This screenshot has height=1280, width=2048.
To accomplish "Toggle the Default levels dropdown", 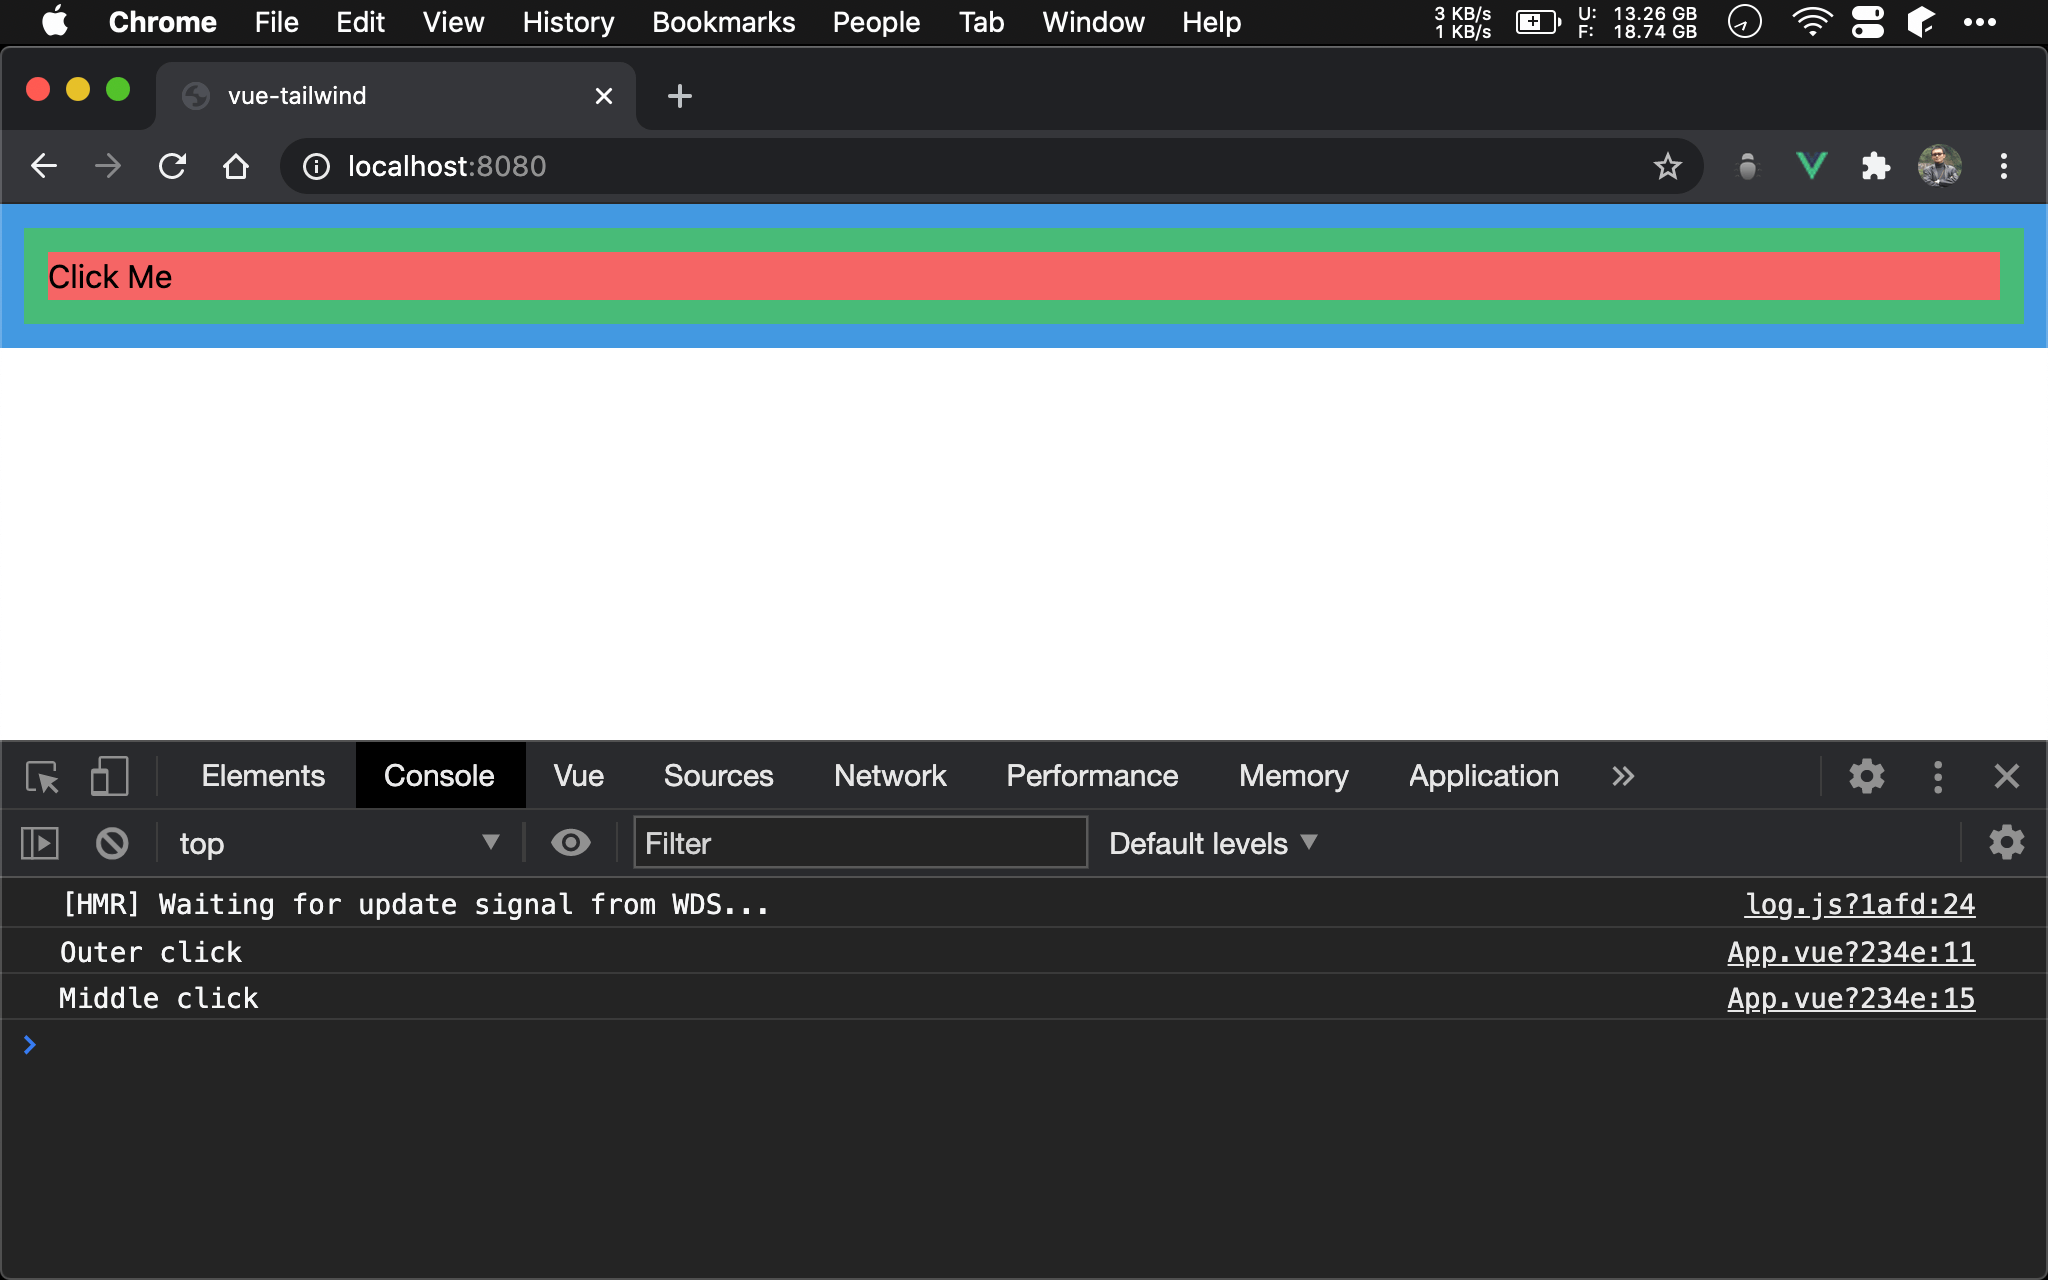I will [1209, 844].
